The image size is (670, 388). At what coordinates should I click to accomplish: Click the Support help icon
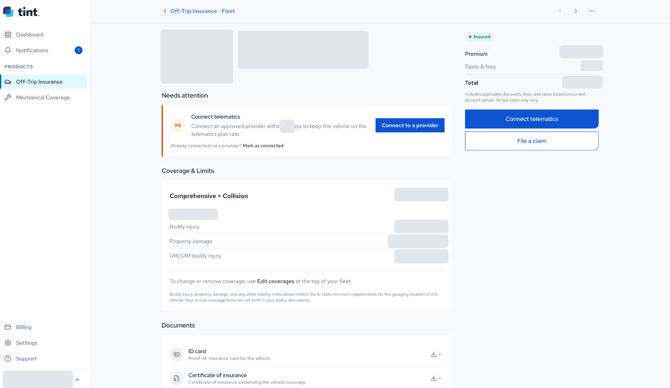pos(8,359)
